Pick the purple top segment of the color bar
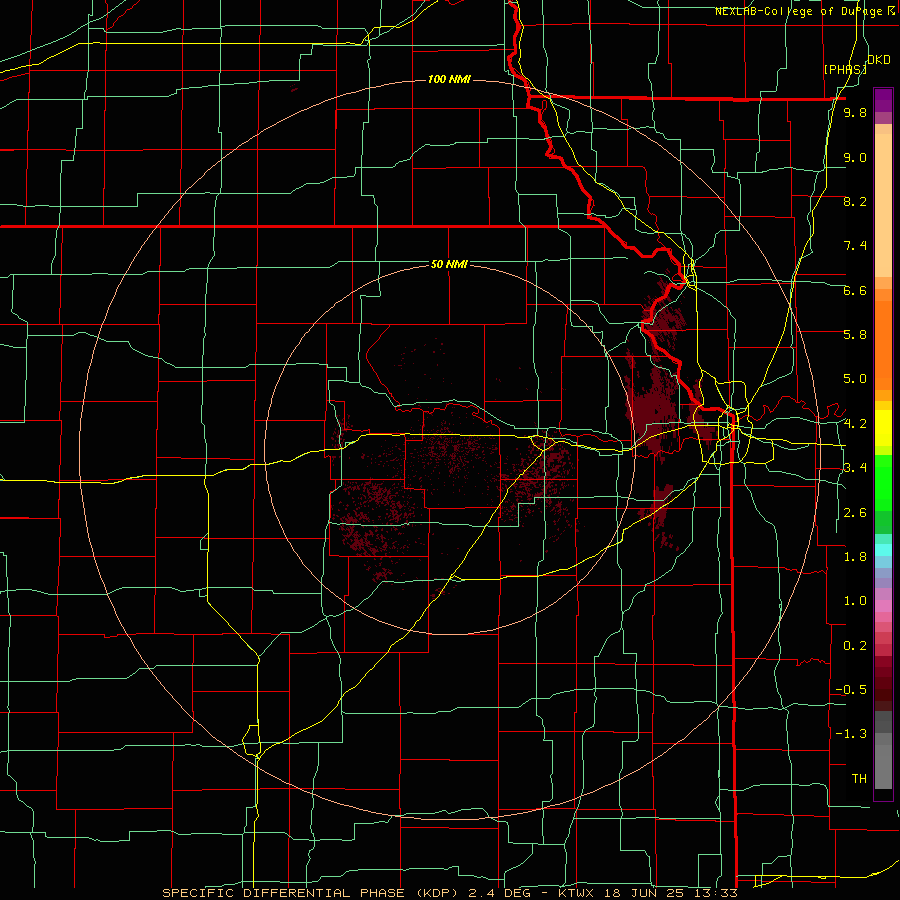This screenshot has width=900, height=900. (883, 100)
